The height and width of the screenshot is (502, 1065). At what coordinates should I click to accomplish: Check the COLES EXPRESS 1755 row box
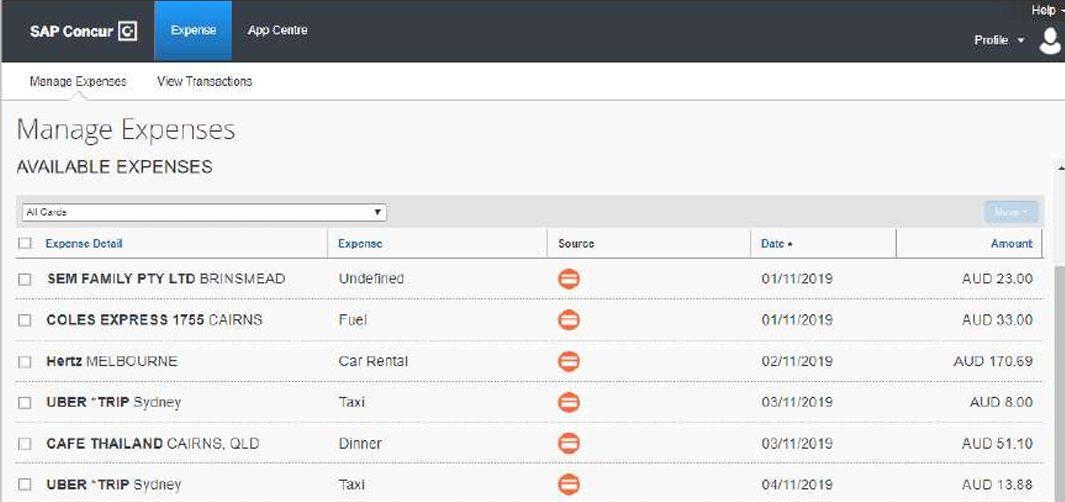coord(25,321)
